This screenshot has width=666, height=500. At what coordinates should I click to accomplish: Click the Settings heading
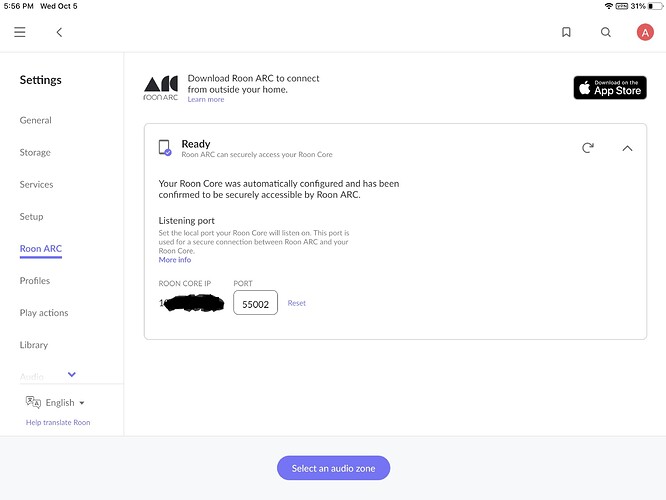(x=40, y=80)
